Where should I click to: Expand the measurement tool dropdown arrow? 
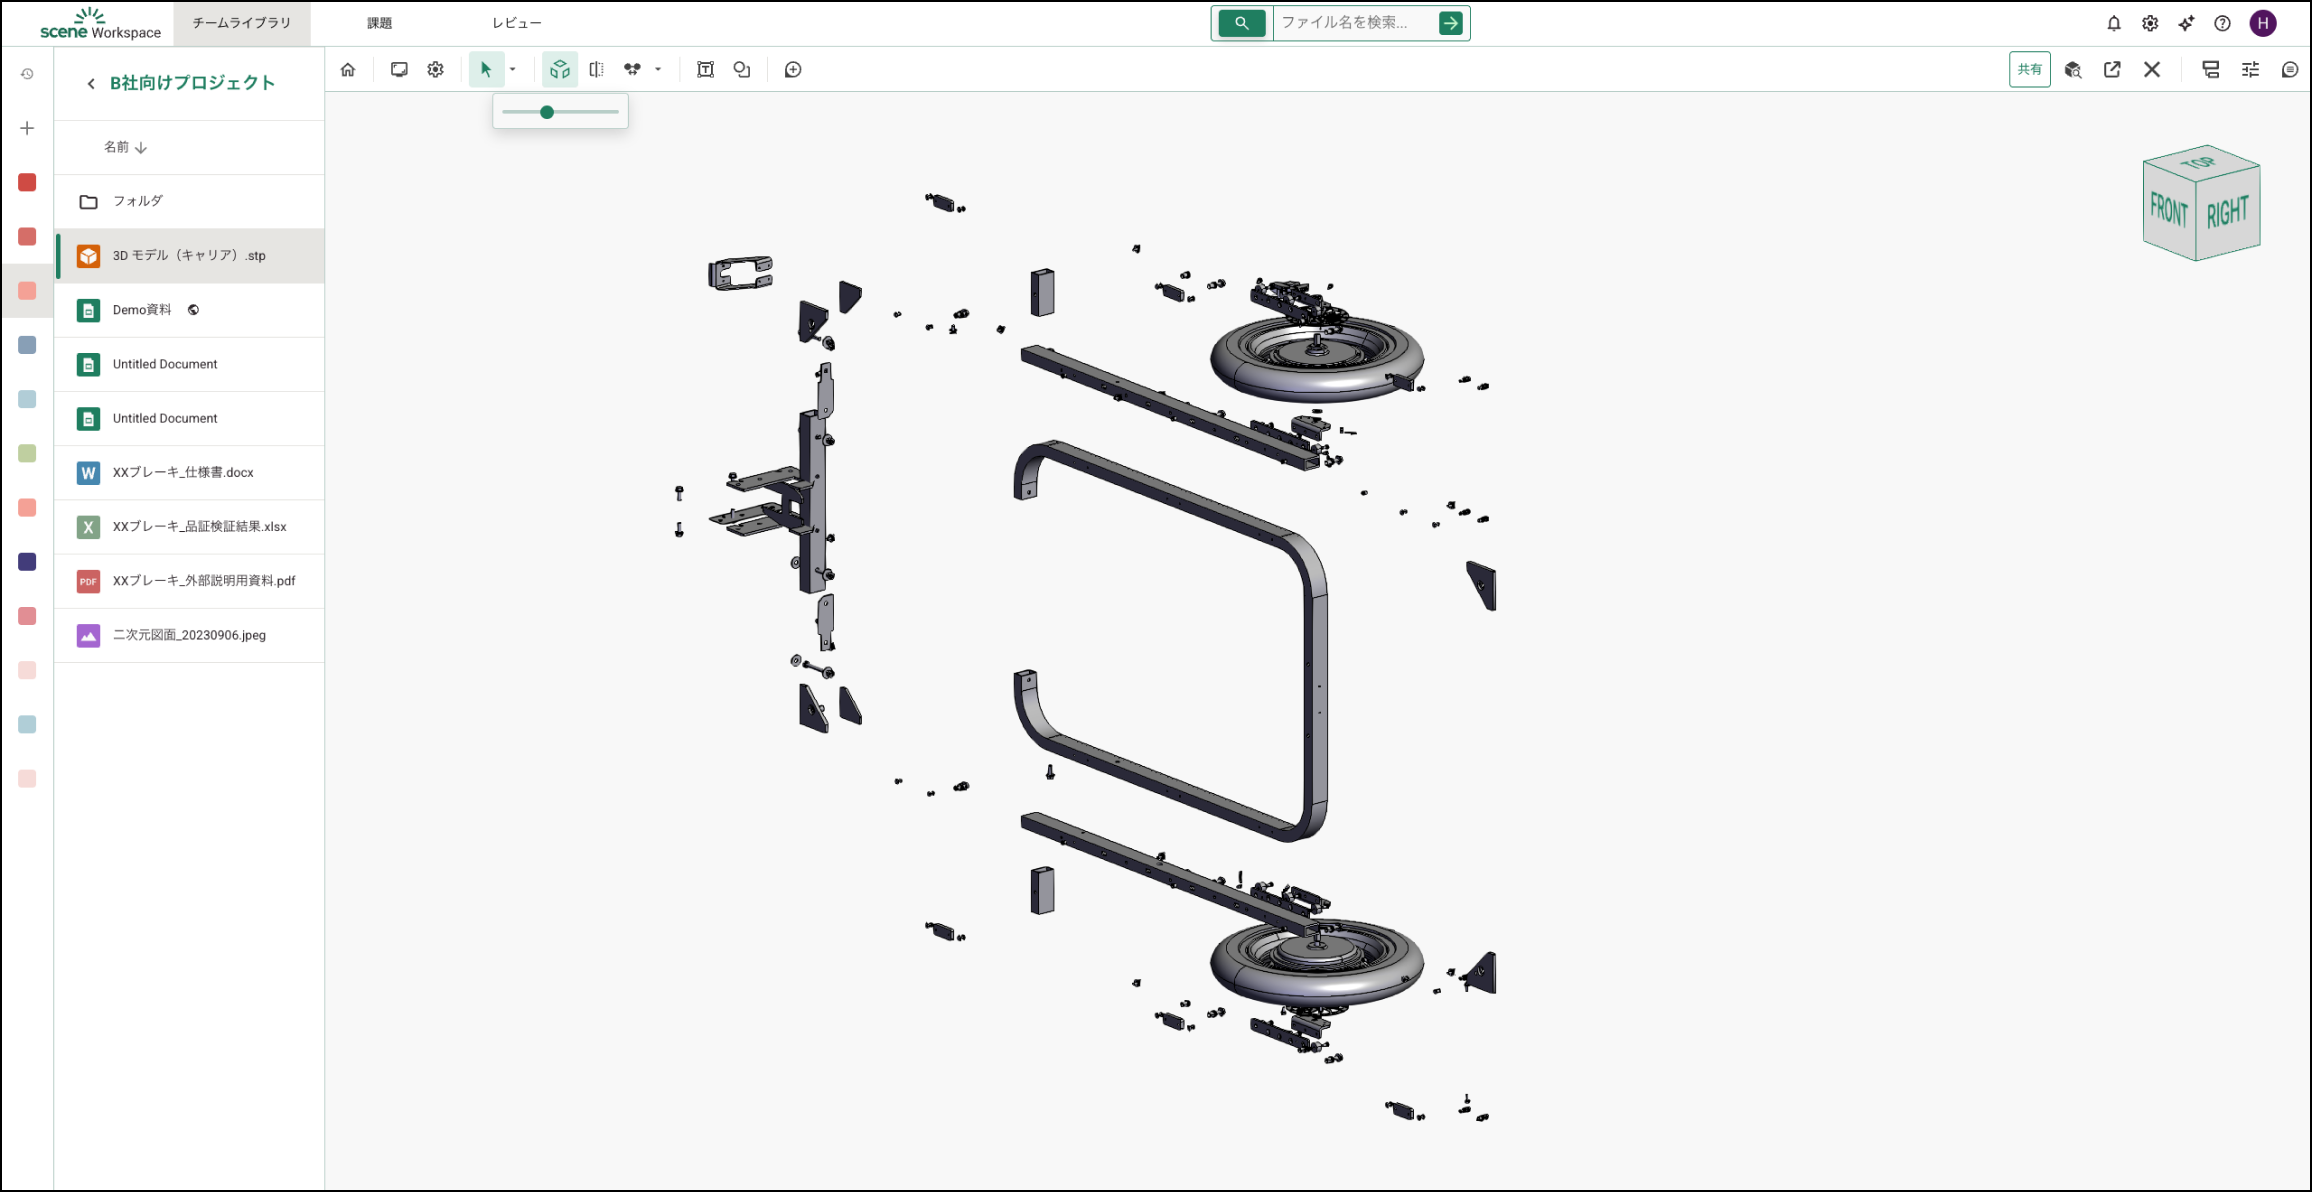pyautogui.click(x=658, y=70)
